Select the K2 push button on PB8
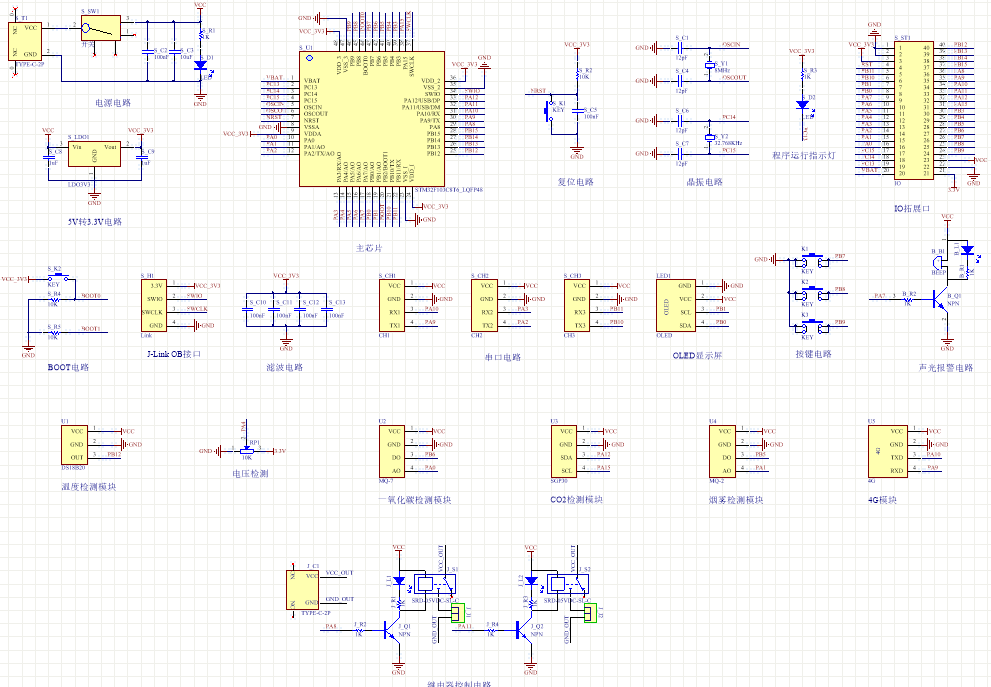Image resolution: width=991 pixels, height=687 pixels. click(814, 293)
